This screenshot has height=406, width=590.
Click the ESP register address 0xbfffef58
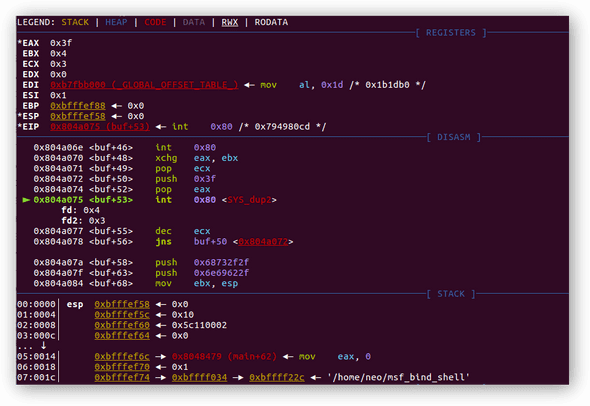pos(78,116)
